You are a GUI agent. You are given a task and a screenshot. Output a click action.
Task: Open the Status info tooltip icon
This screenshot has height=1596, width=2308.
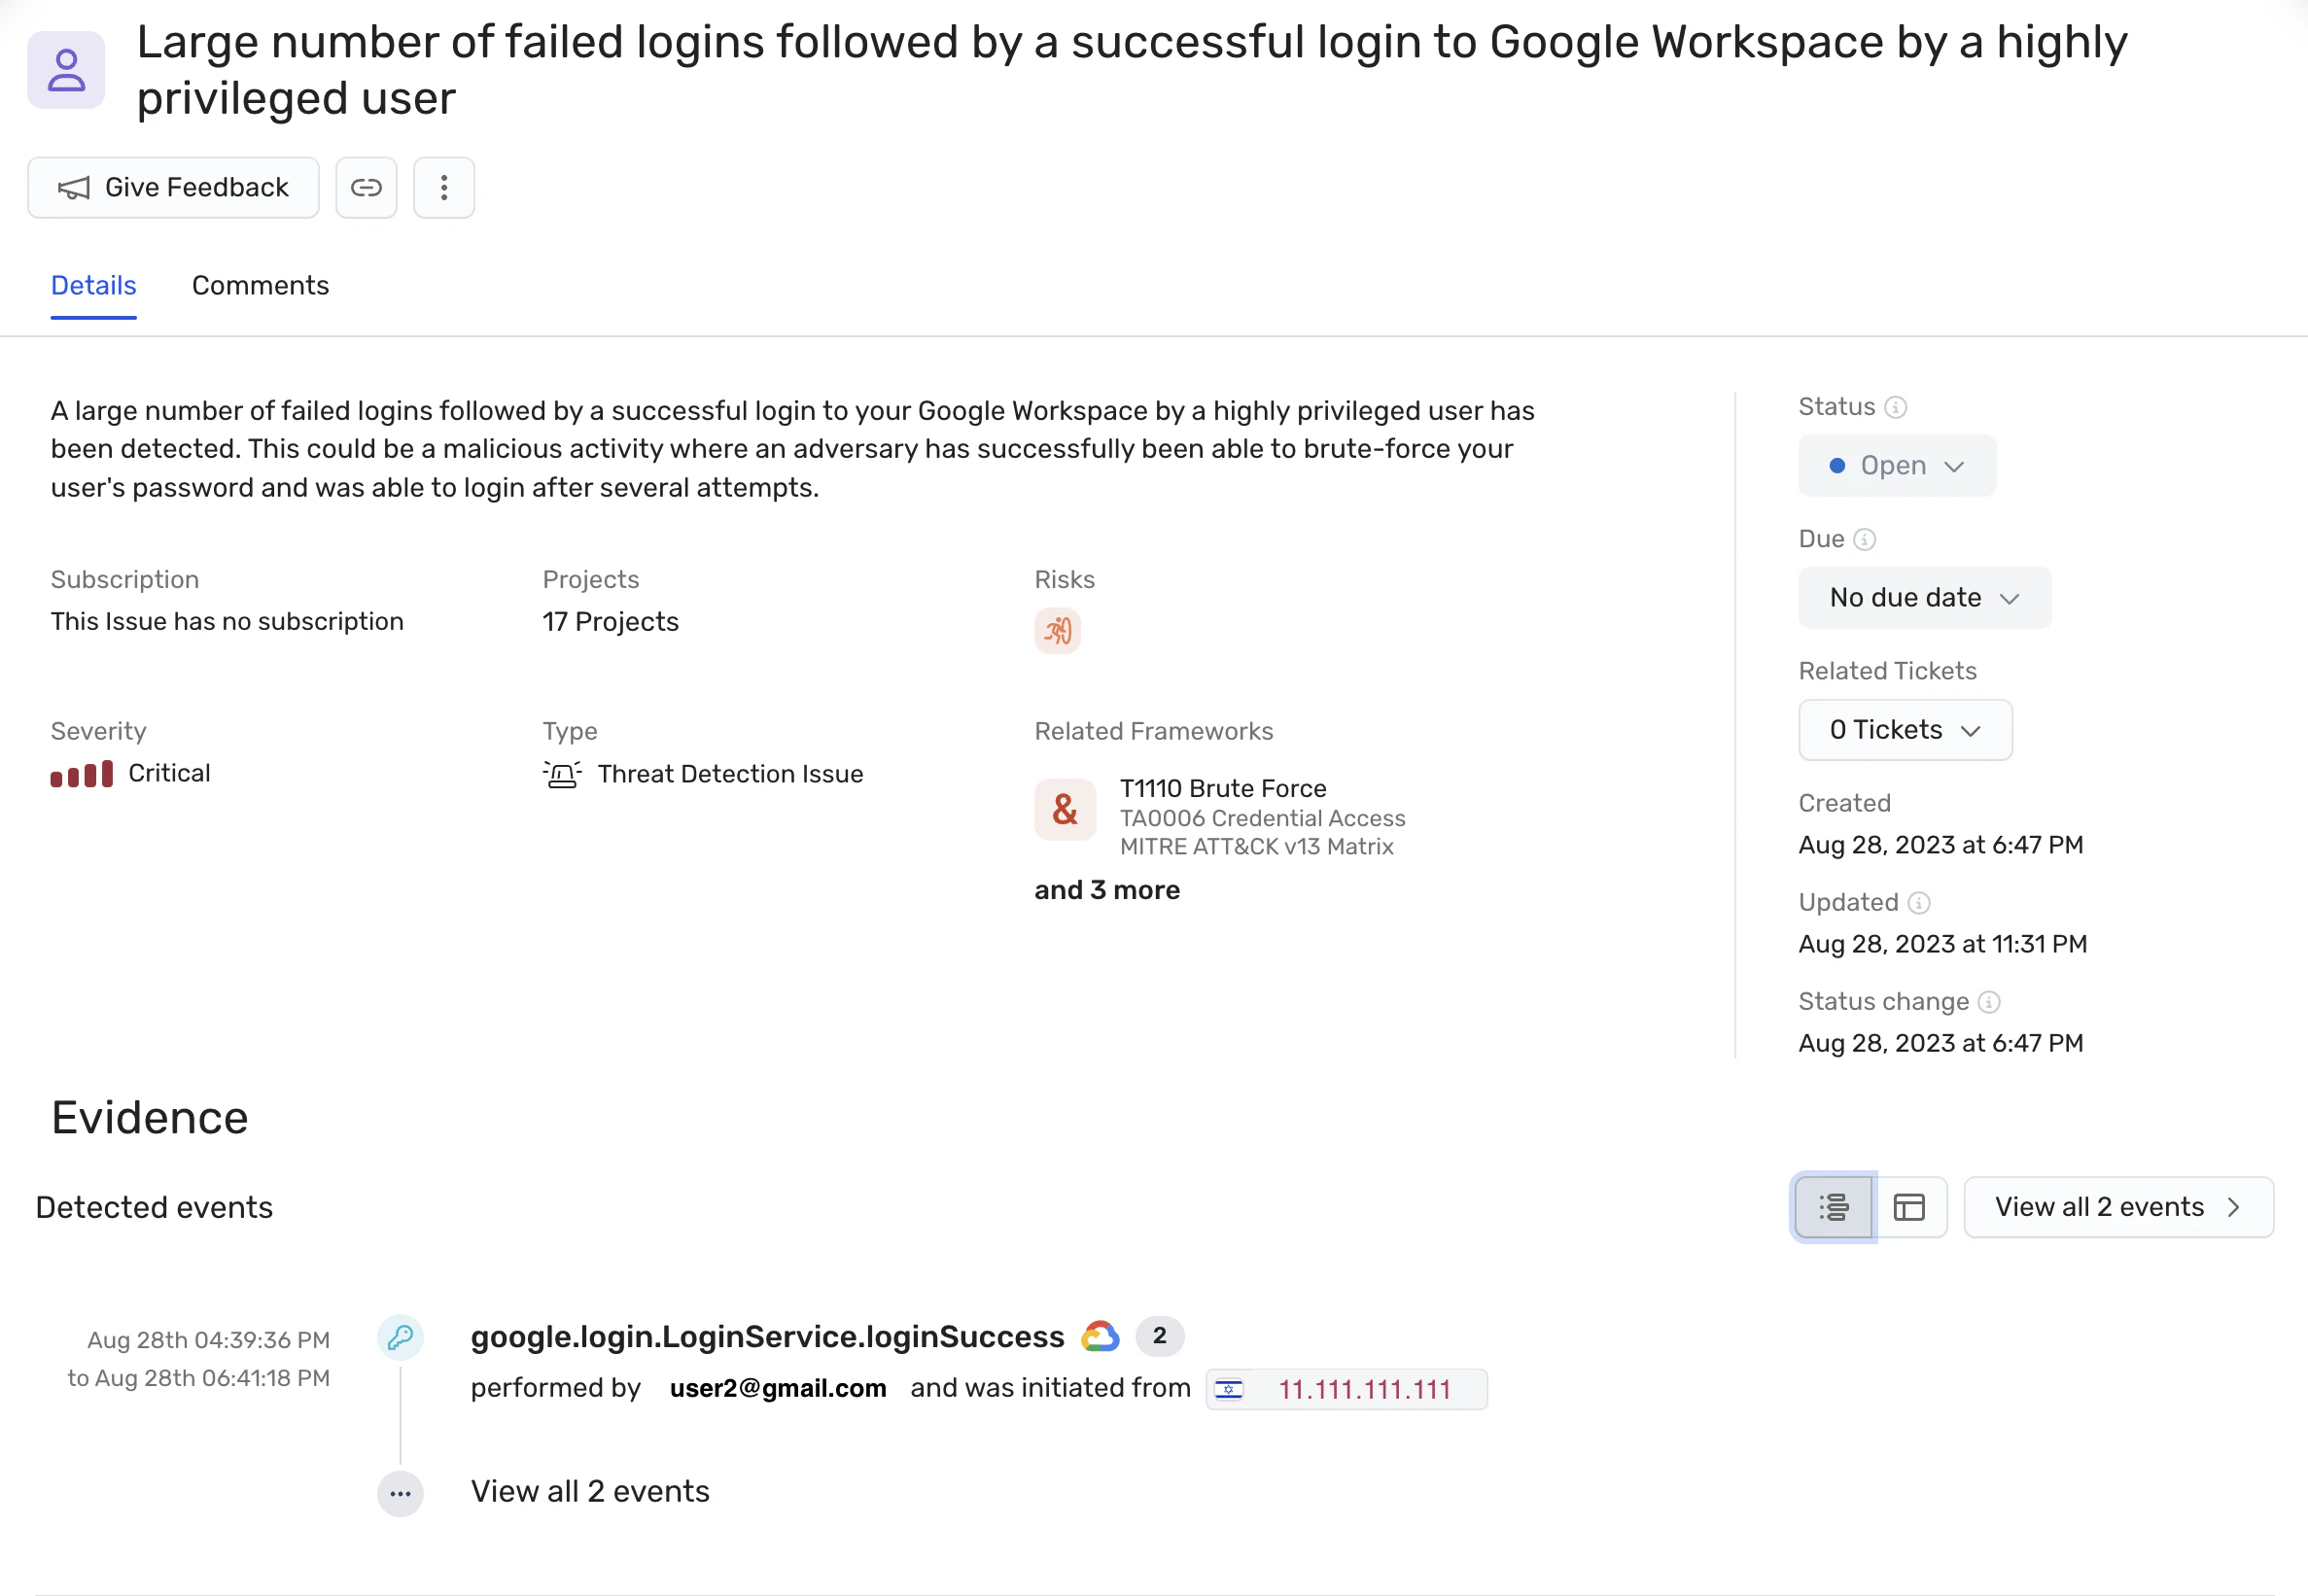1895,408
